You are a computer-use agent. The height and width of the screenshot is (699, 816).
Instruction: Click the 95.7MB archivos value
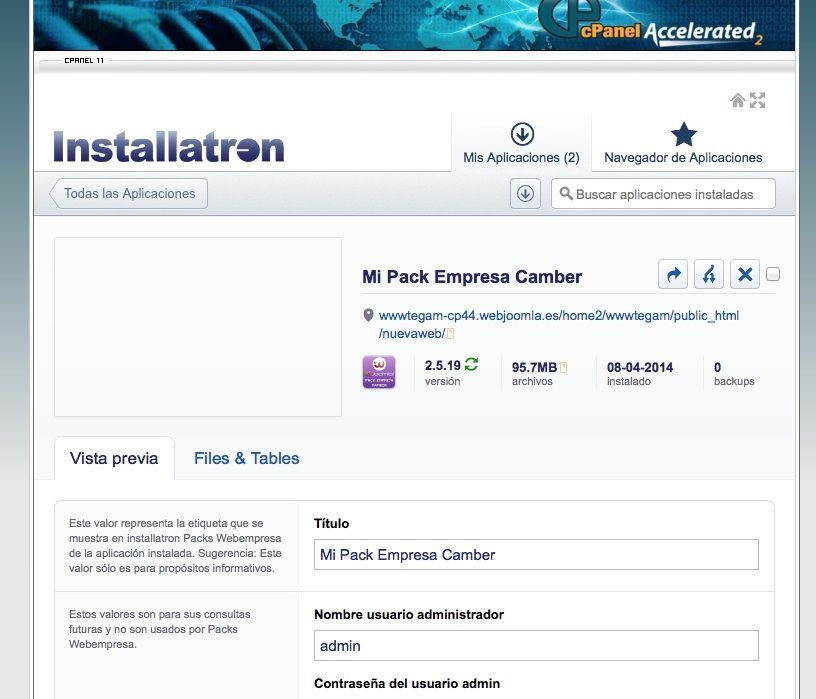pyautogui.click(x=534, y=367)
